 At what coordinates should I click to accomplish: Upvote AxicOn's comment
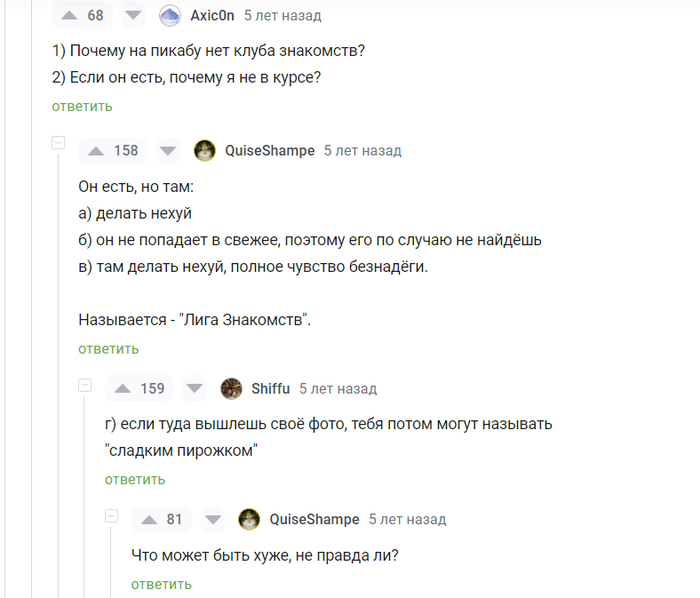click(x=68, y=16)
